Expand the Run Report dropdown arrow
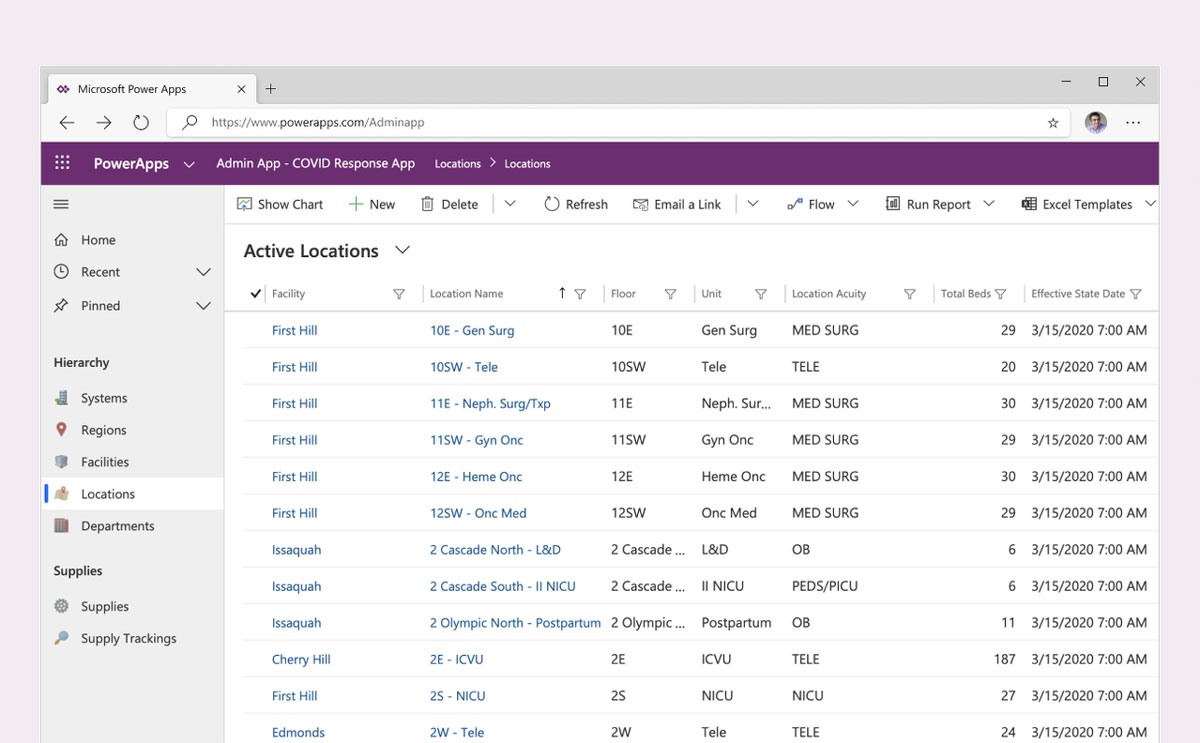This screenshot has height=743, width=1200. click(x=989, y=204)
